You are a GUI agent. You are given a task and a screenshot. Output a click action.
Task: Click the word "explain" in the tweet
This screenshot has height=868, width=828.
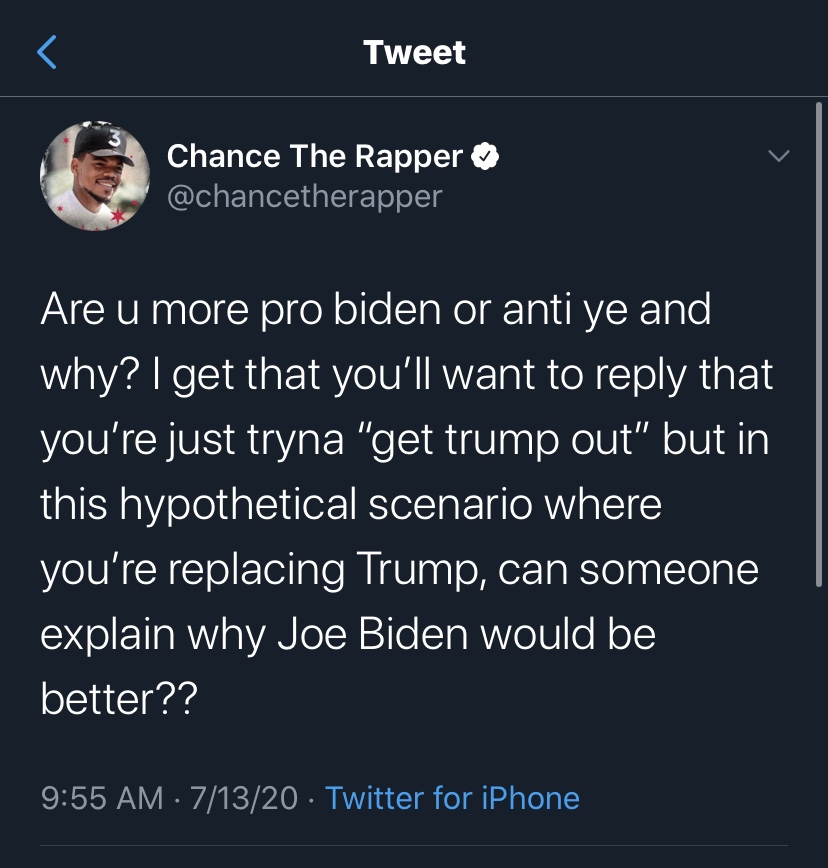pyautogui.click(x=106, y=634)
